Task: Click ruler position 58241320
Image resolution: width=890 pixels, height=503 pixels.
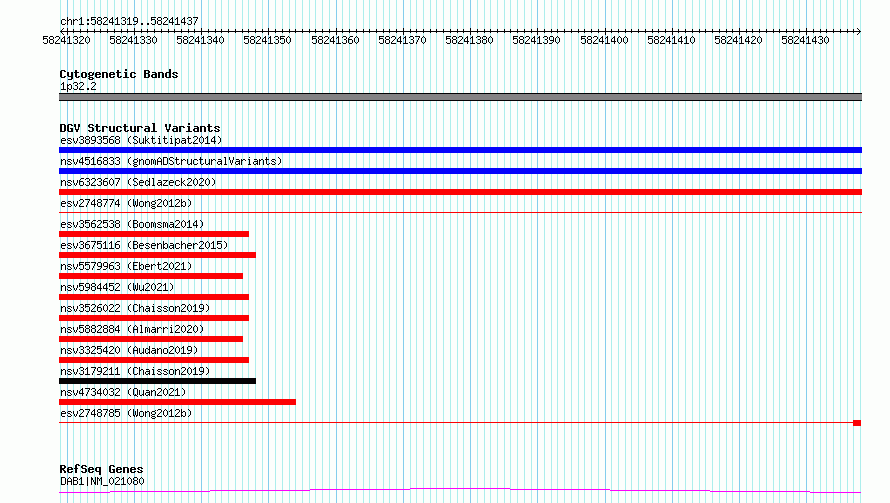Action: 66,40
